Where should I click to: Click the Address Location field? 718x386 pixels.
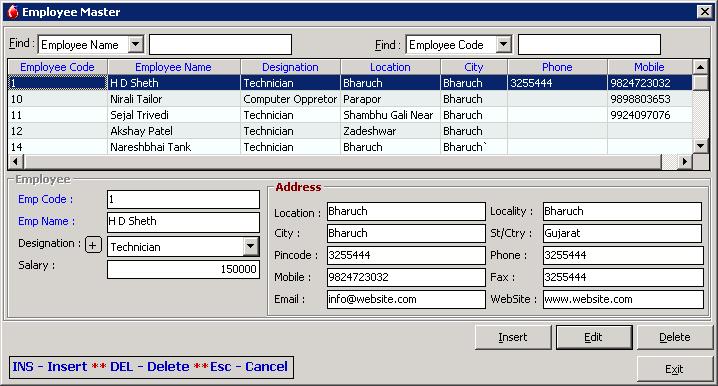coord(406,211)
